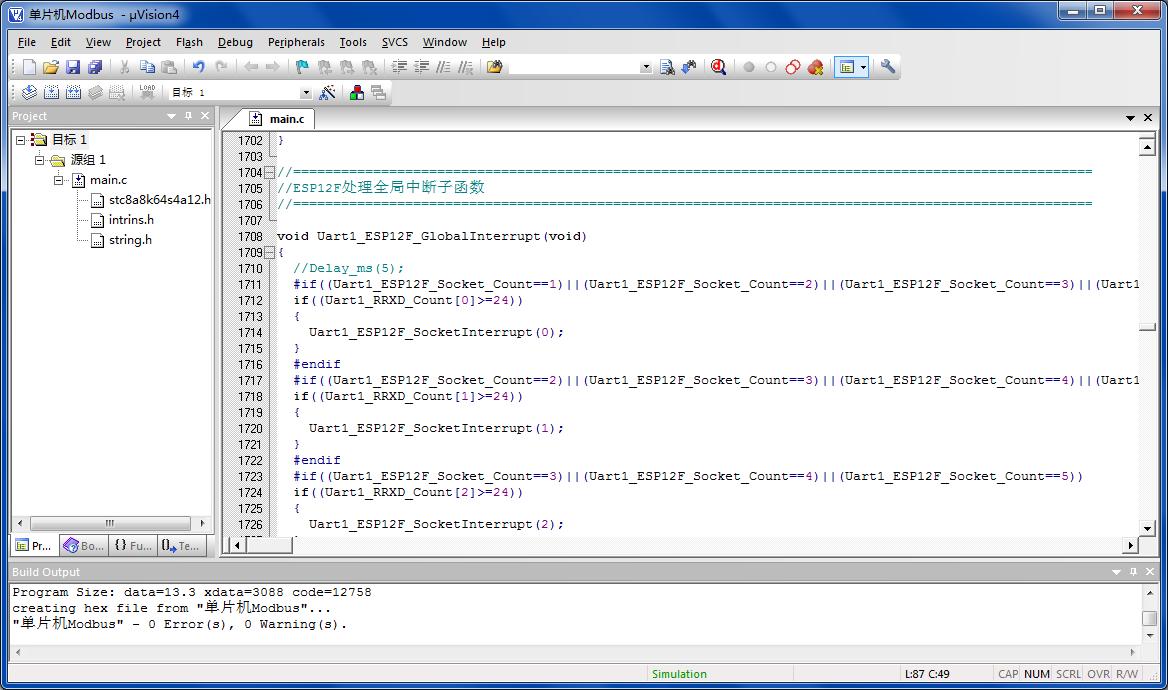Build target files icon
This screenshot has height=690, width=1168.
[x=51, y=92]
